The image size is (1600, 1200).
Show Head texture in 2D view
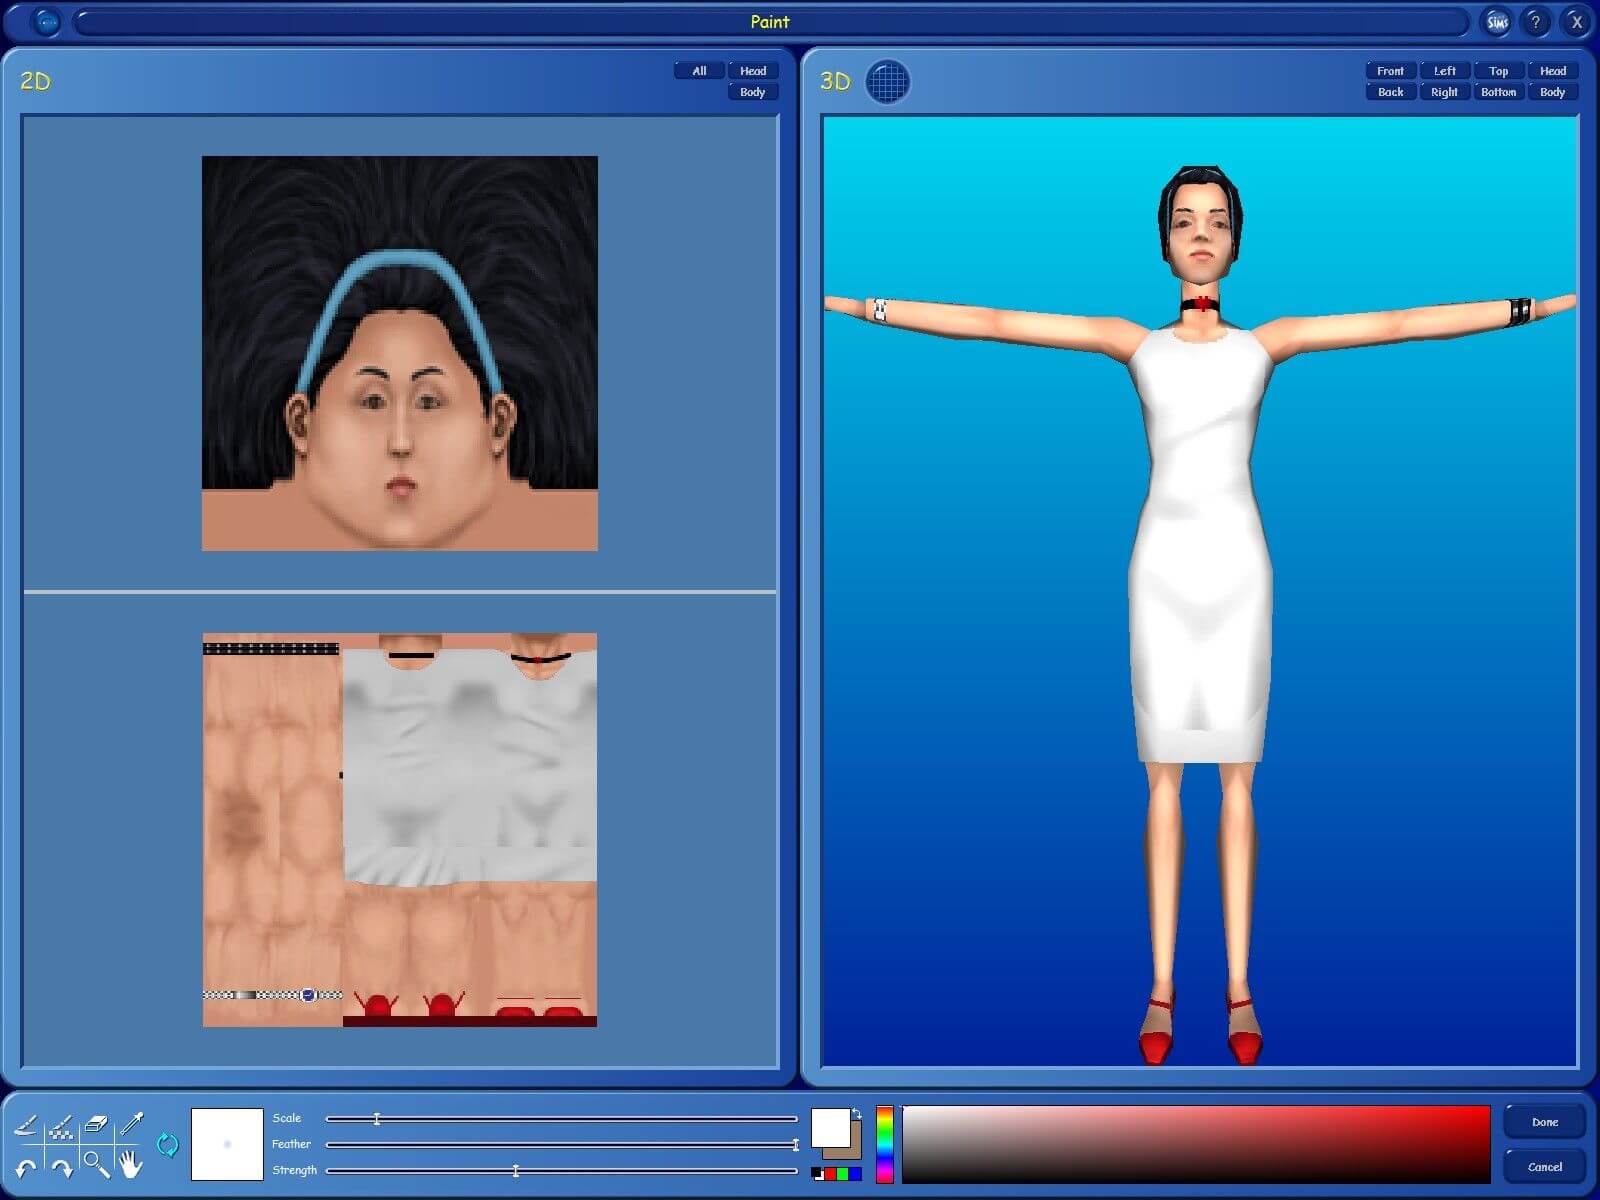coord(753,71)
